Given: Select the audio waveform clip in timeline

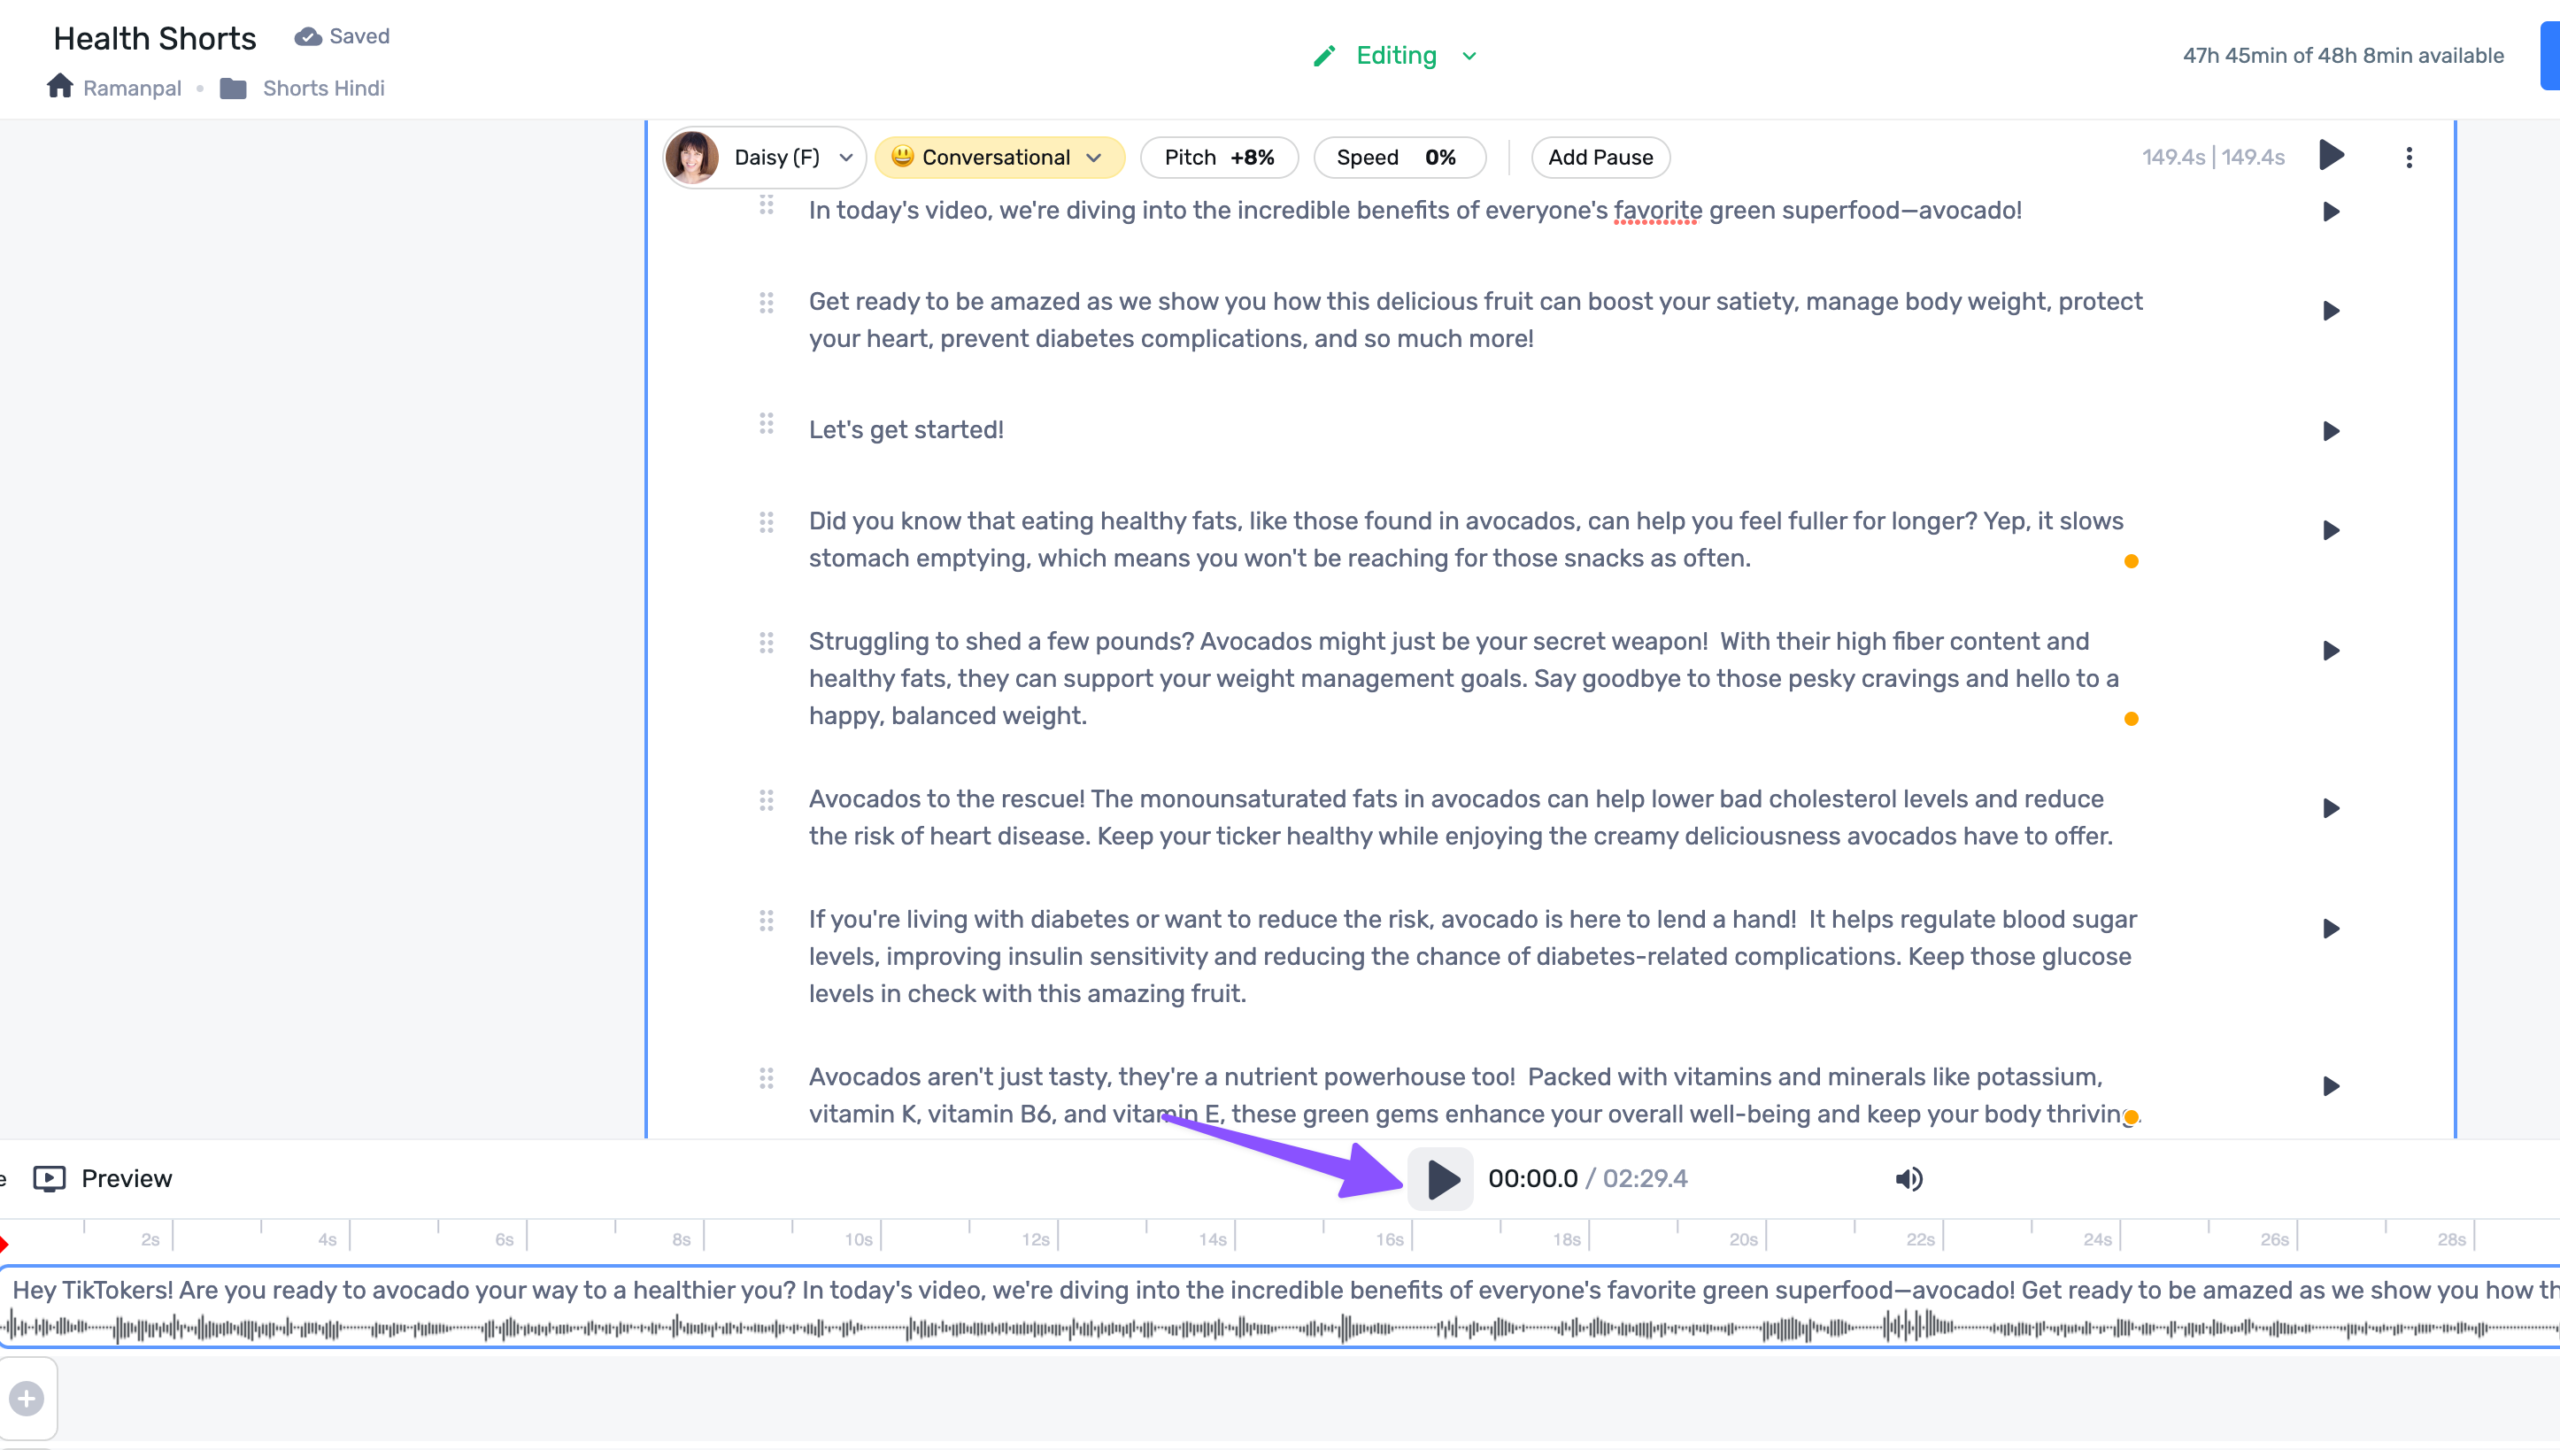Looking at the screenshot, I should (x=1280, y=1326).
